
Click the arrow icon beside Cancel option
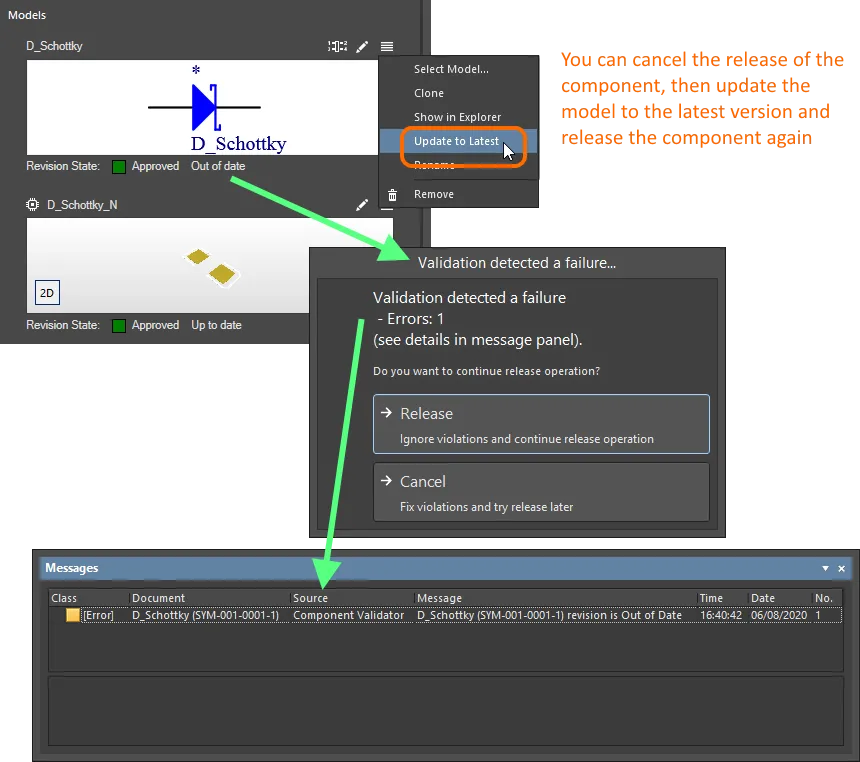coord(388,480)
